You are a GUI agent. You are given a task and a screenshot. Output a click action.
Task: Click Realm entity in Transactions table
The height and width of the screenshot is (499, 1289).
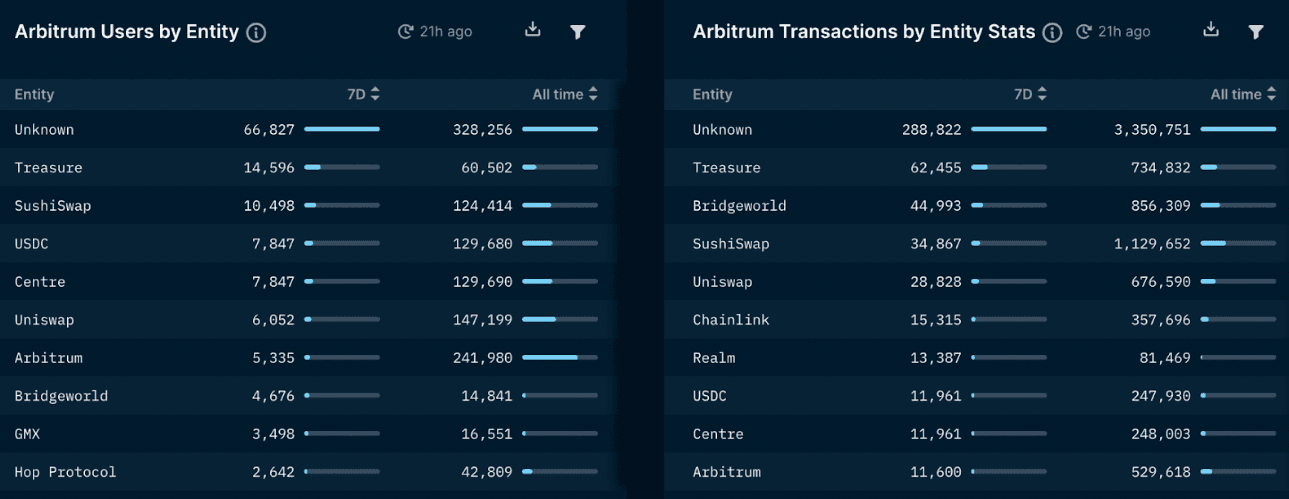click(x=714, y=358)
